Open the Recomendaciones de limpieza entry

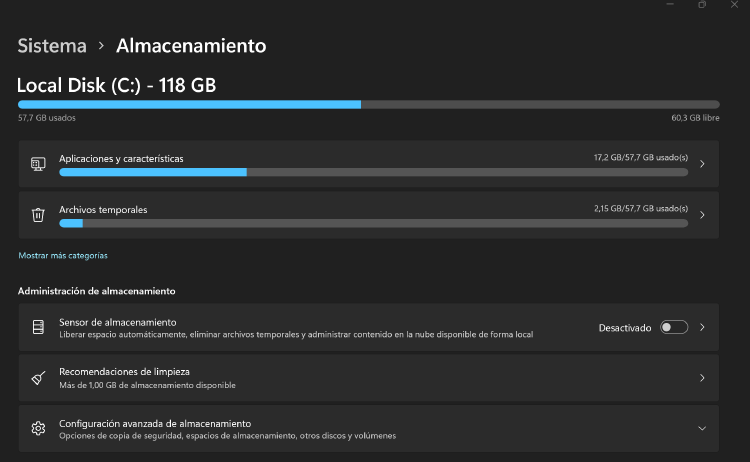click(300, 378)
